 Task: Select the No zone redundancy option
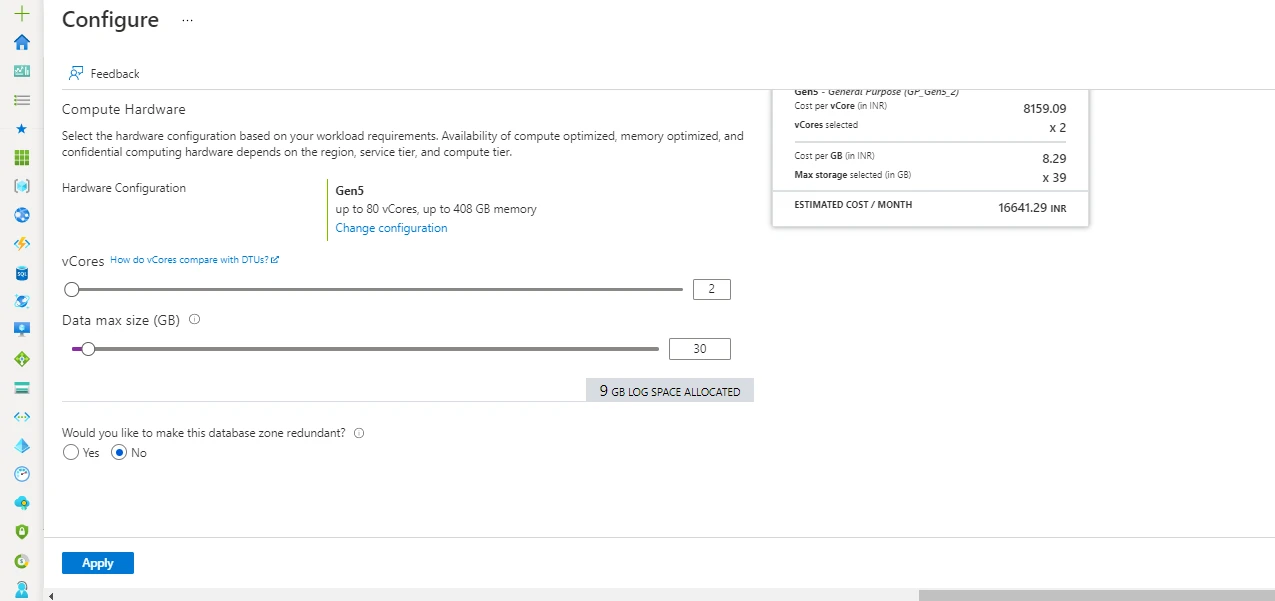(x=117, y=452)
